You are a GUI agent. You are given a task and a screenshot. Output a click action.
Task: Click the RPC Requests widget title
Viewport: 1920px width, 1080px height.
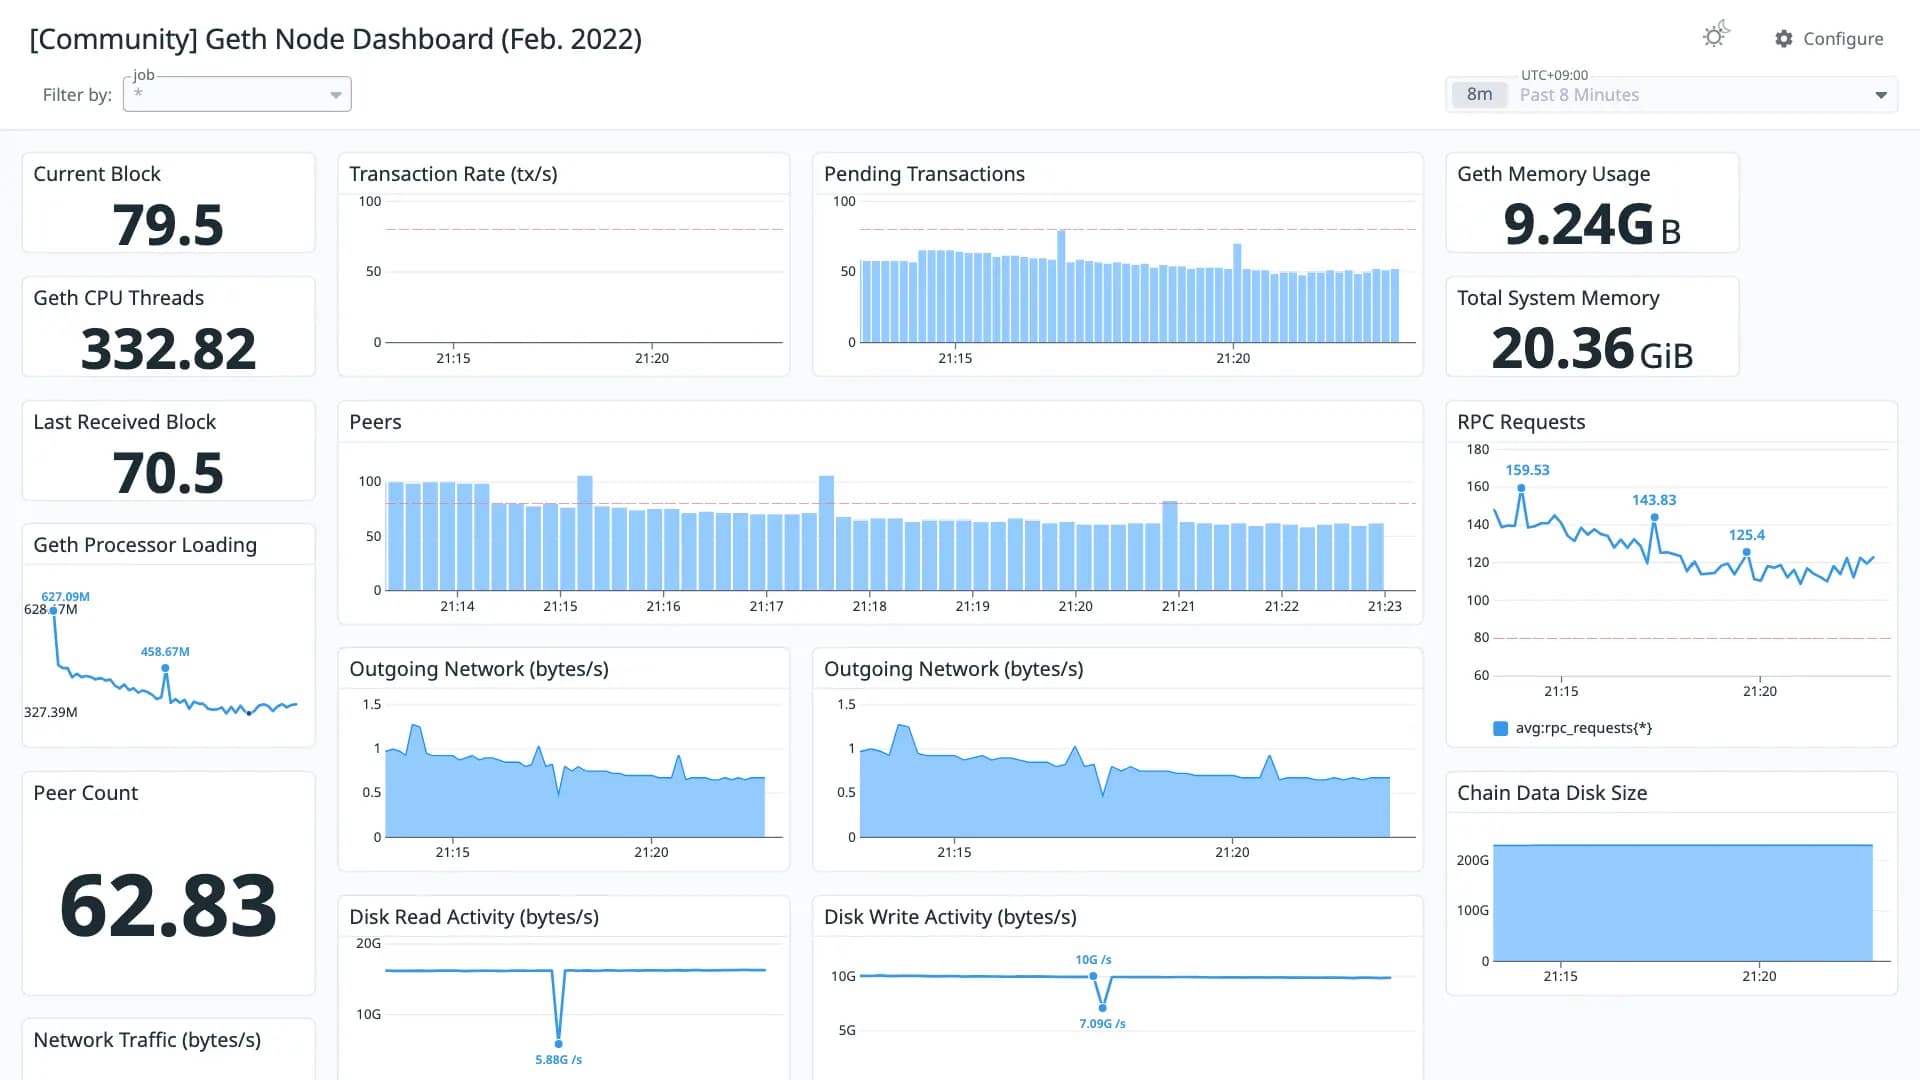coord(1521,422)
